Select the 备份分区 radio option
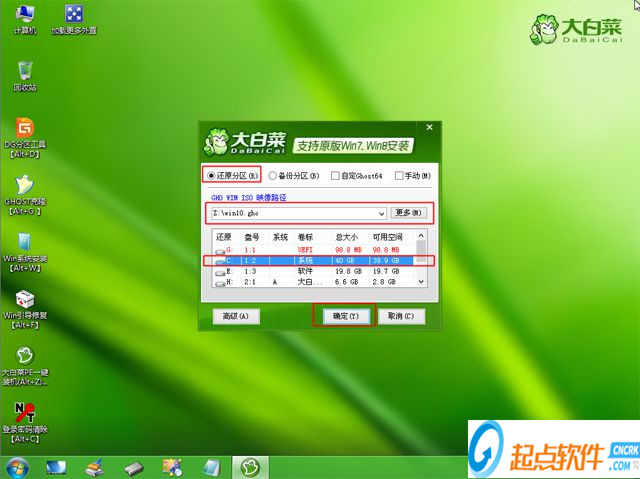 tap(273, 176)
